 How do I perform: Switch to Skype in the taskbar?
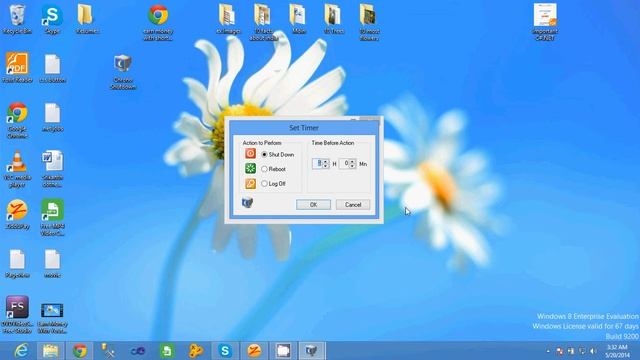pos(224,351)
